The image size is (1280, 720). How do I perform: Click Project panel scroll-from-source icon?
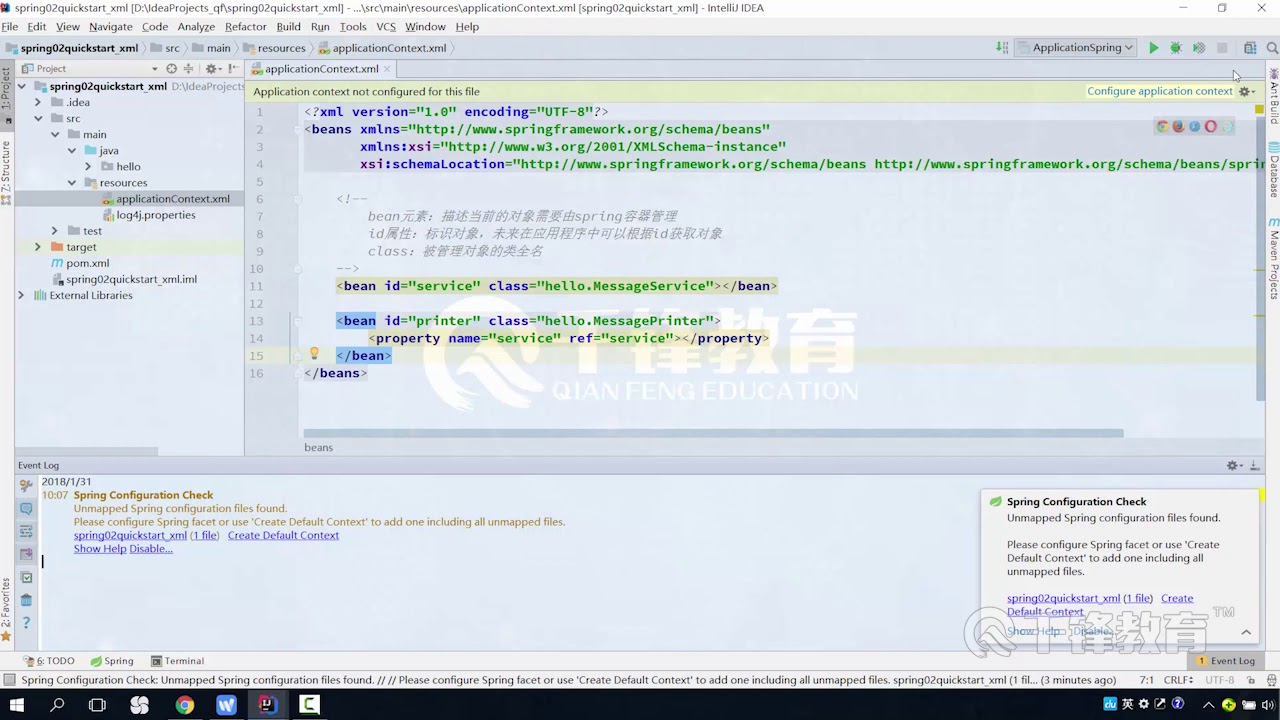[171, 69]
